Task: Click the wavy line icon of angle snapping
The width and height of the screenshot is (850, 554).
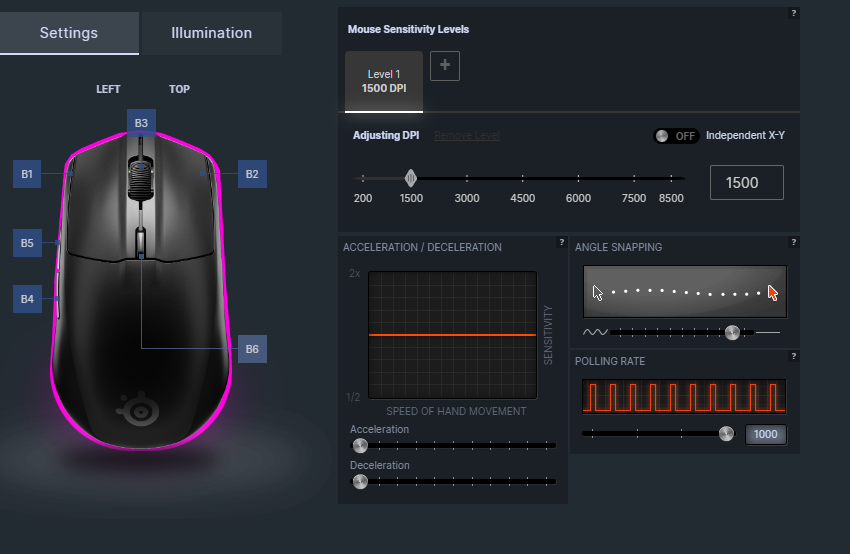Action: click(x=595, y=332)
